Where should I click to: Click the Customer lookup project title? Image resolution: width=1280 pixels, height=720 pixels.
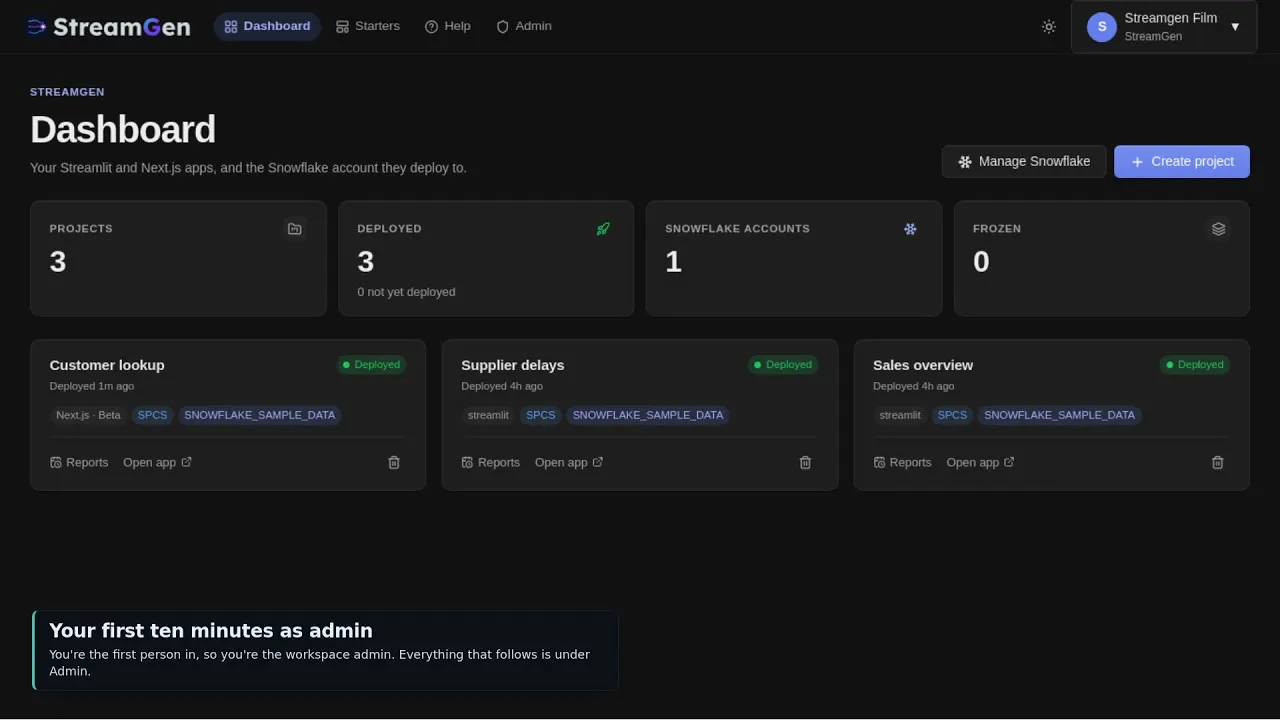[107, 365]
